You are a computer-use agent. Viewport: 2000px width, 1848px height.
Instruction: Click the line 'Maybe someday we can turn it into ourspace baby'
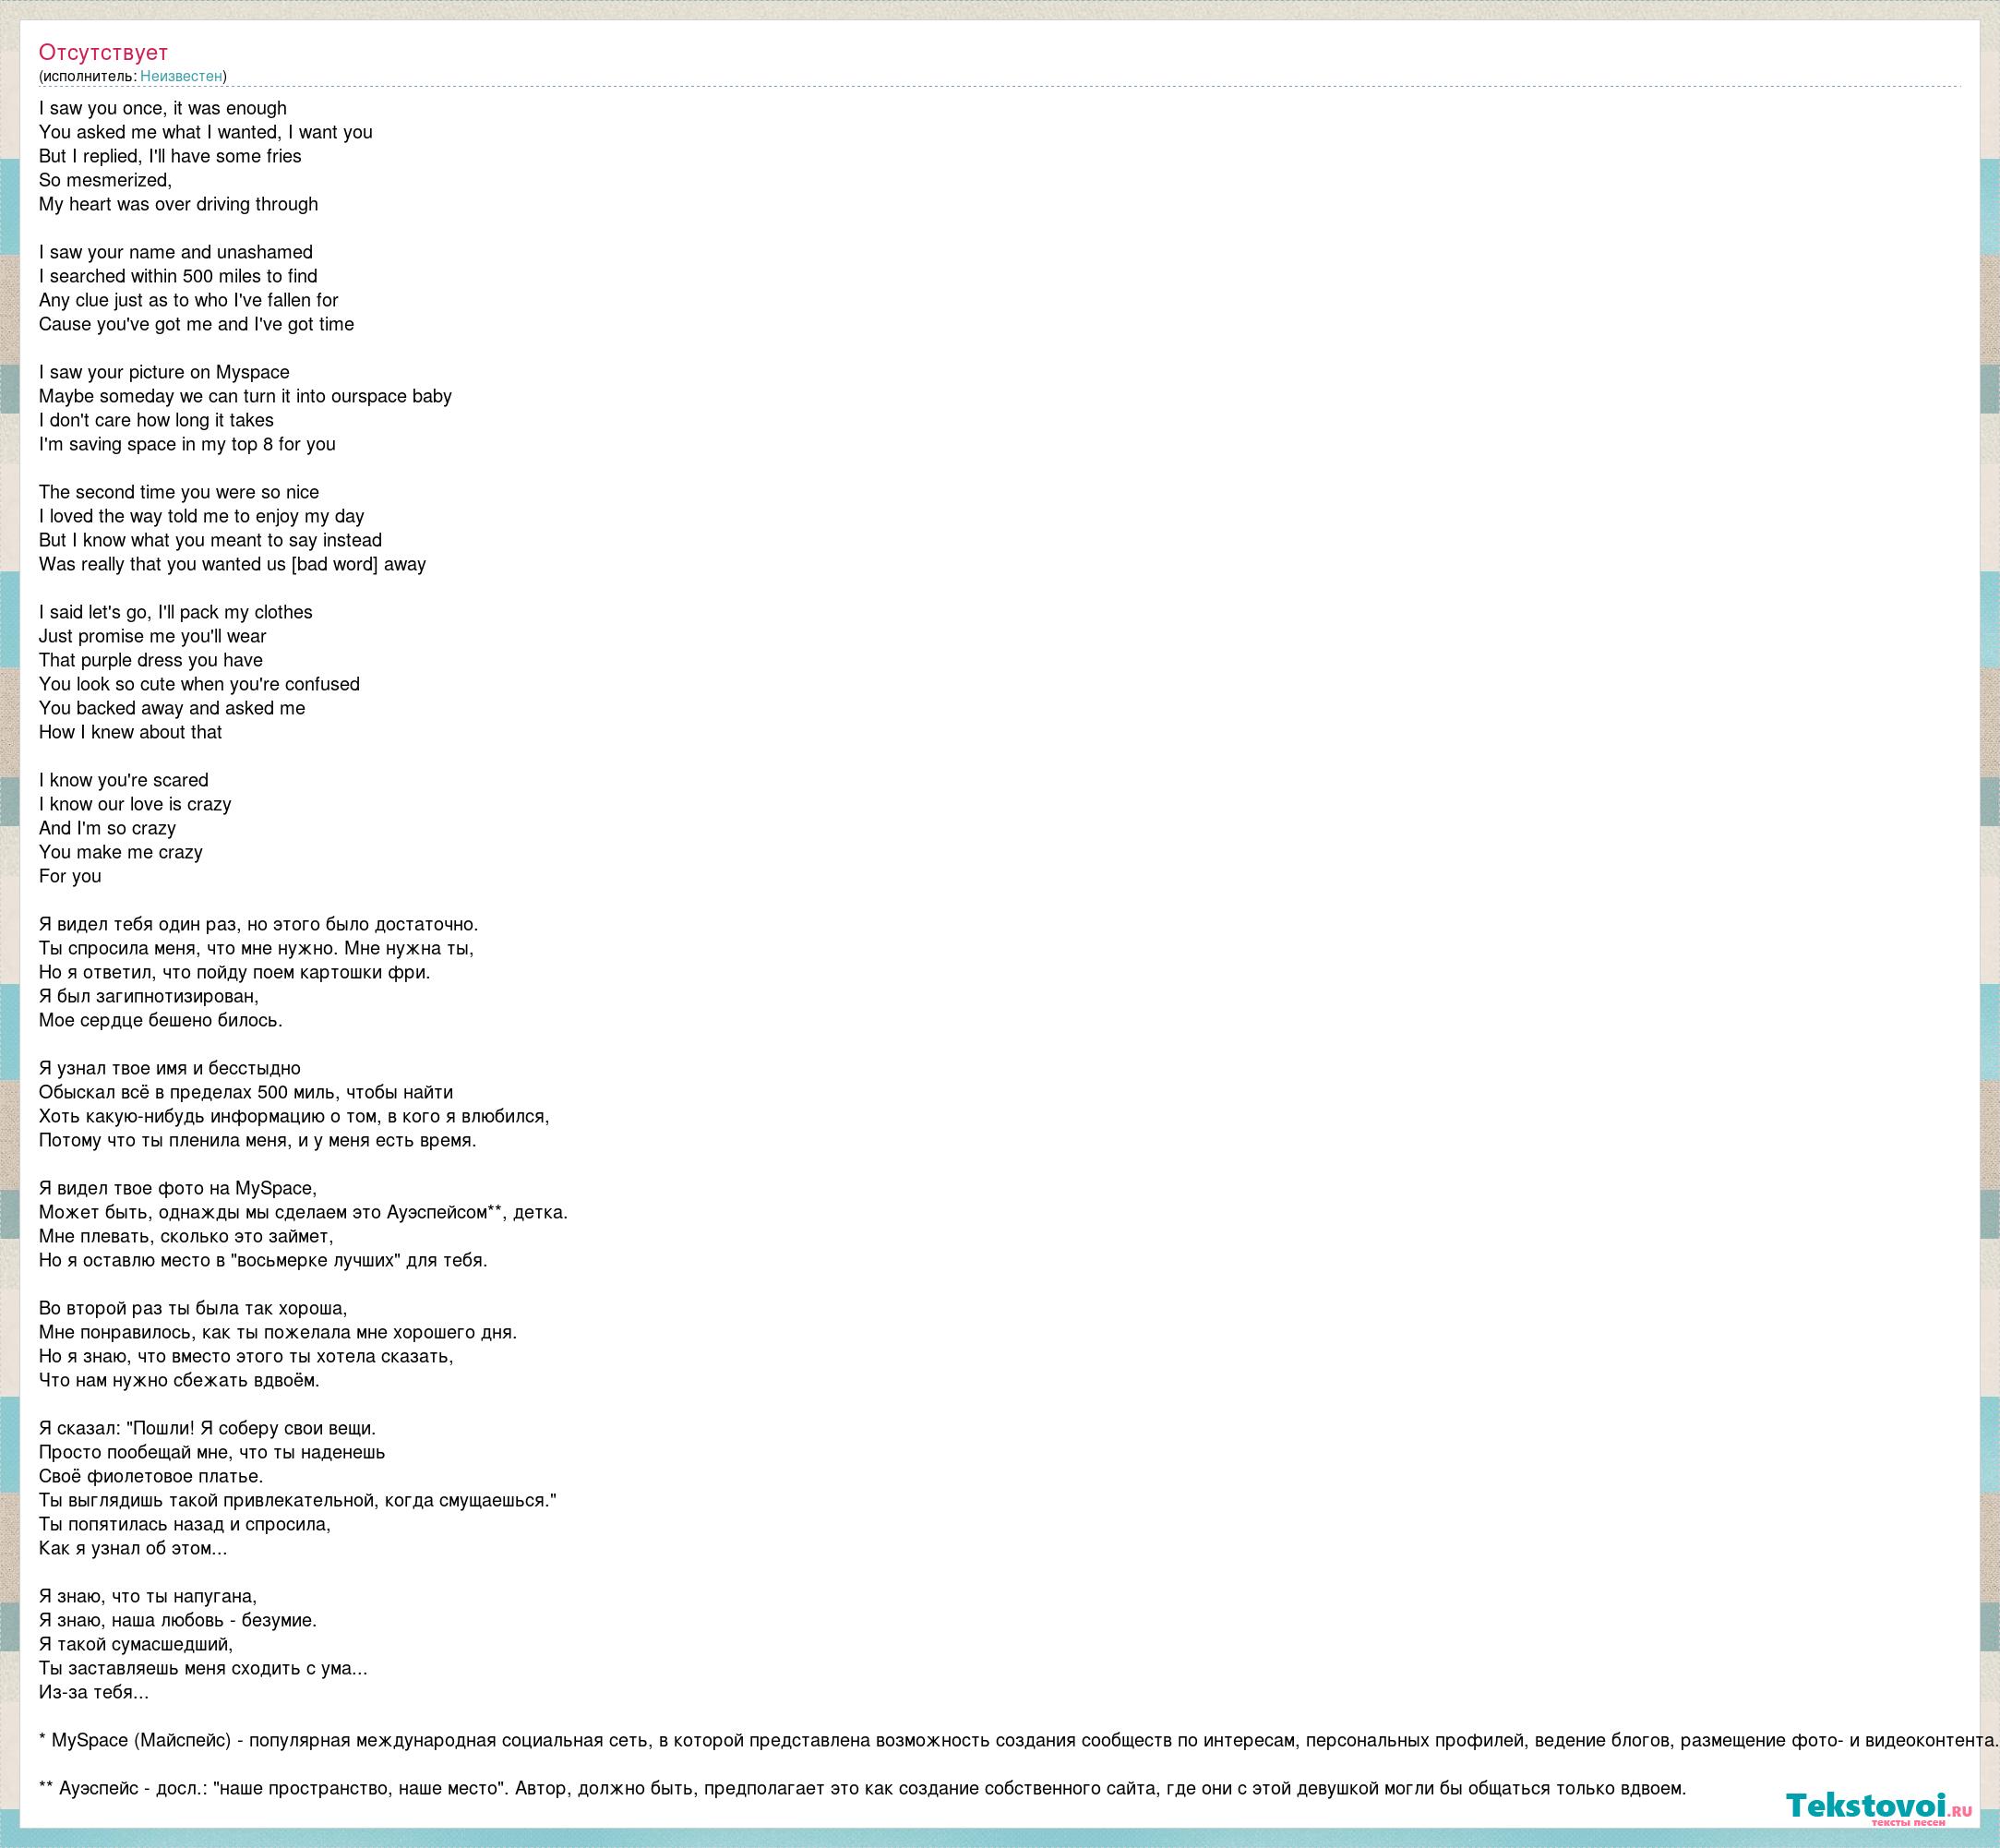tap(246, 396)
